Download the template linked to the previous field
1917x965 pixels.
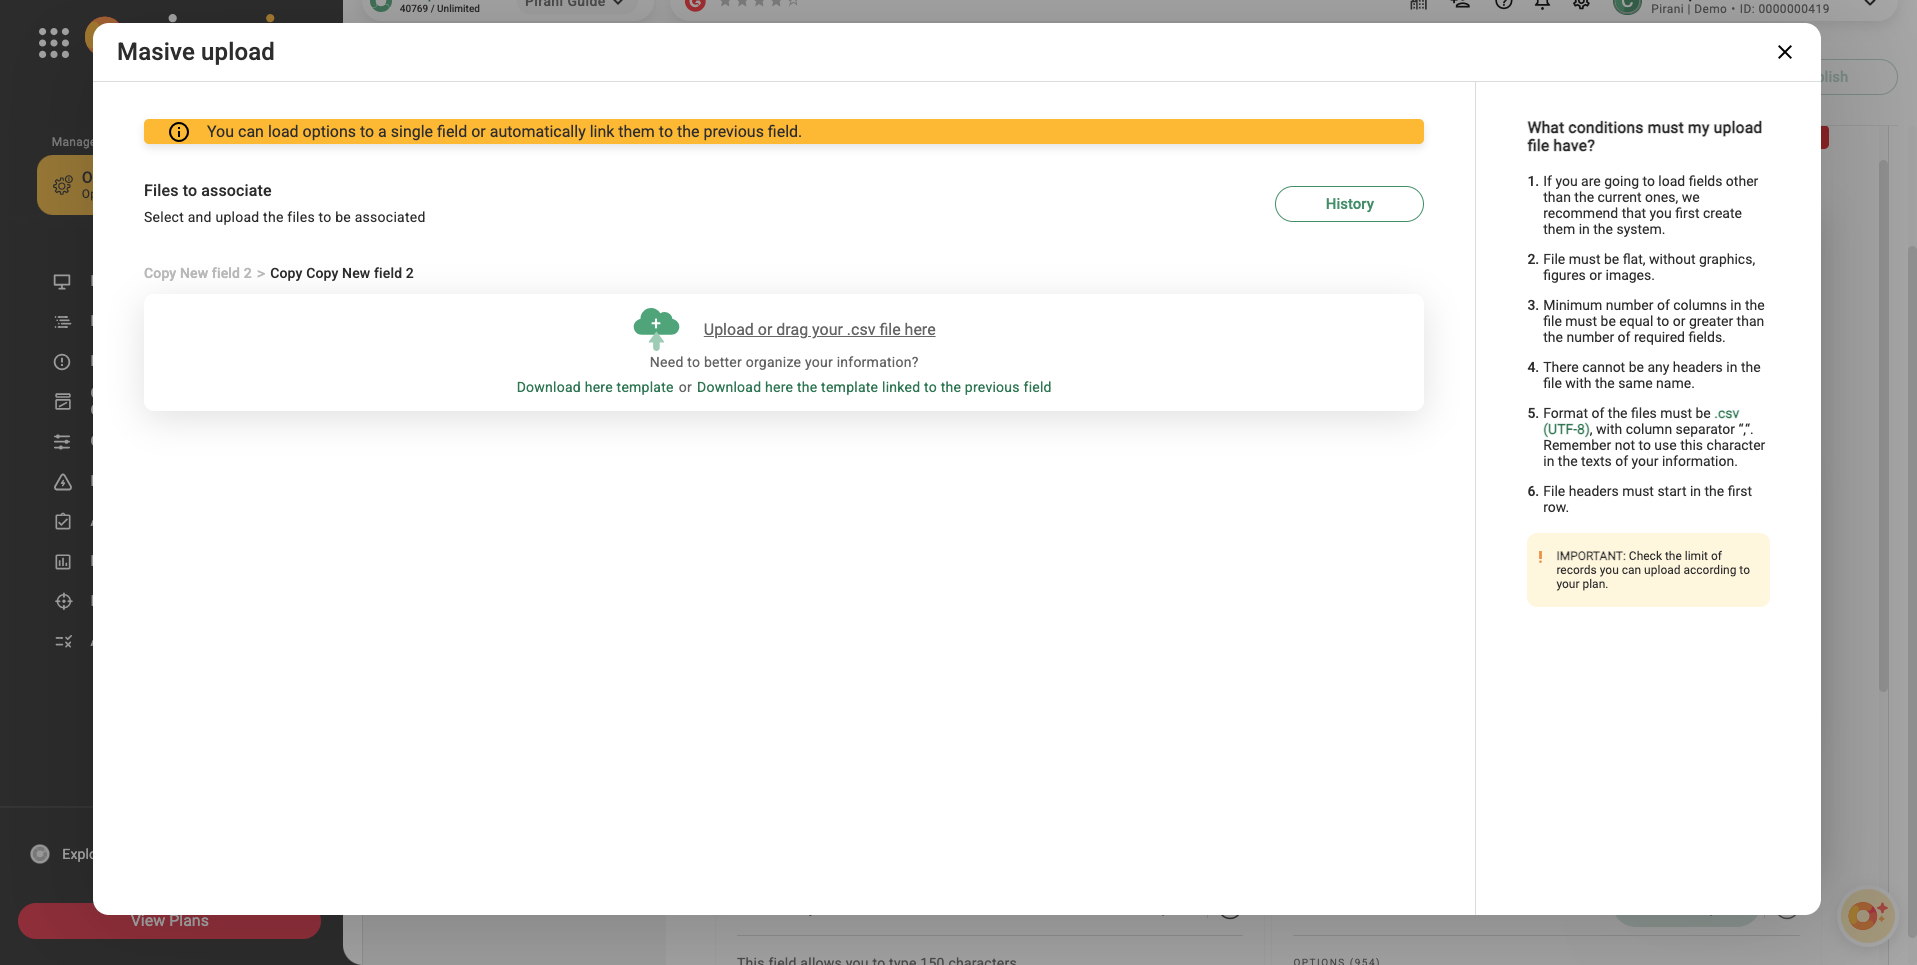coord(873,388)
